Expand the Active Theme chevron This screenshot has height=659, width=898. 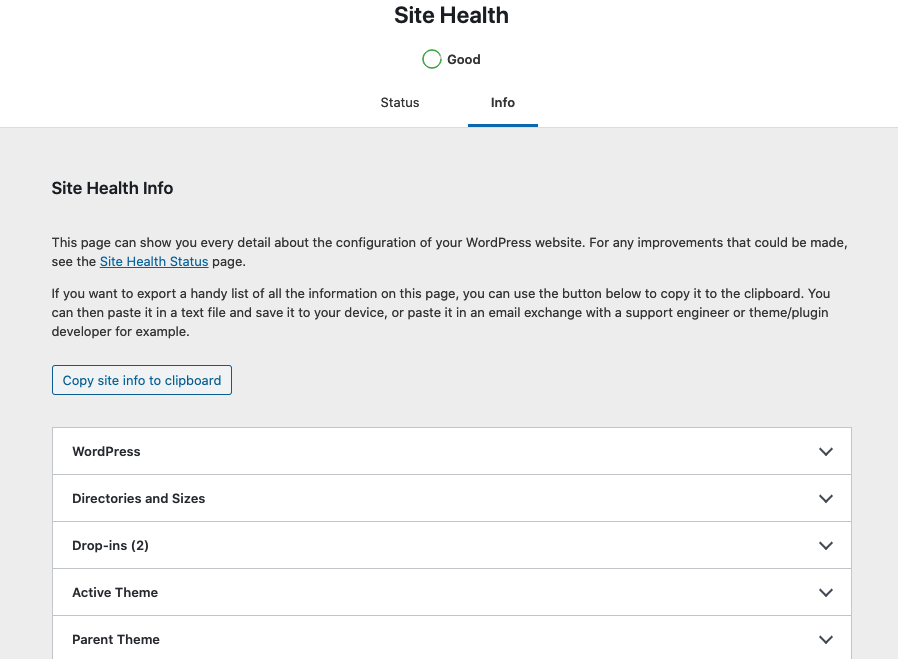(825, 593)
